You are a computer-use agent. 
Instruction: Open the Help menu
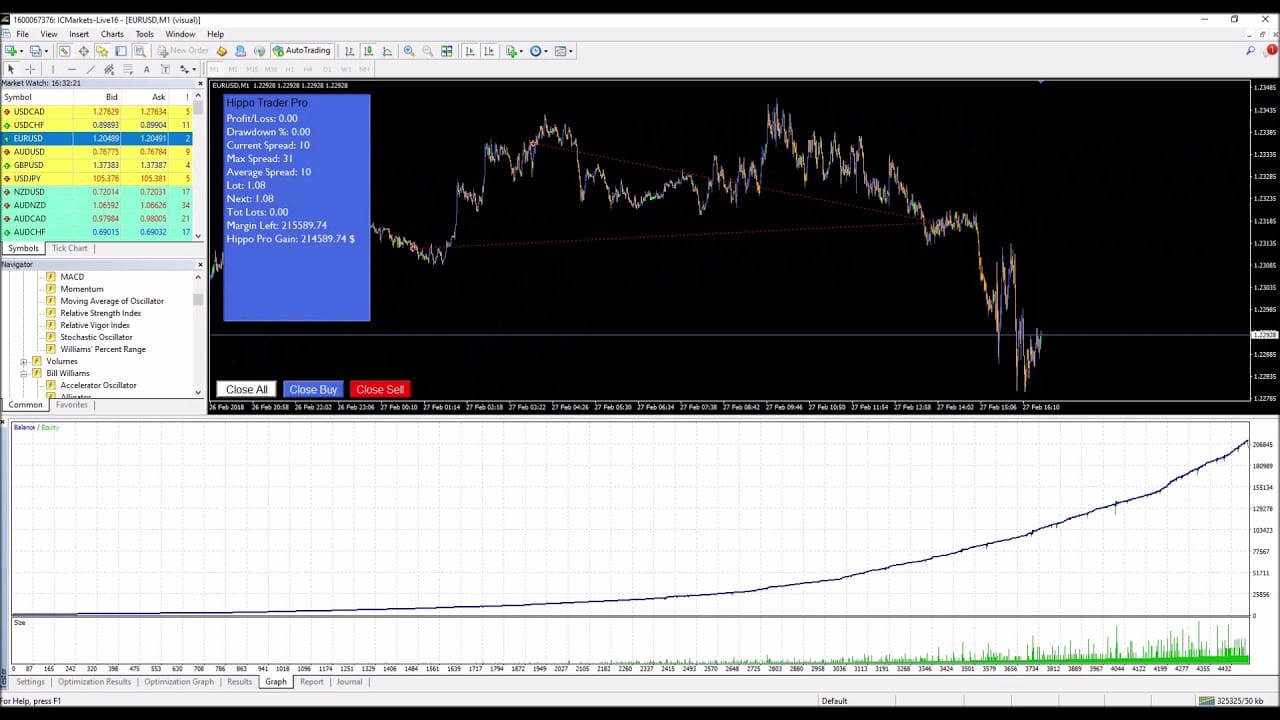pos(215,34)
